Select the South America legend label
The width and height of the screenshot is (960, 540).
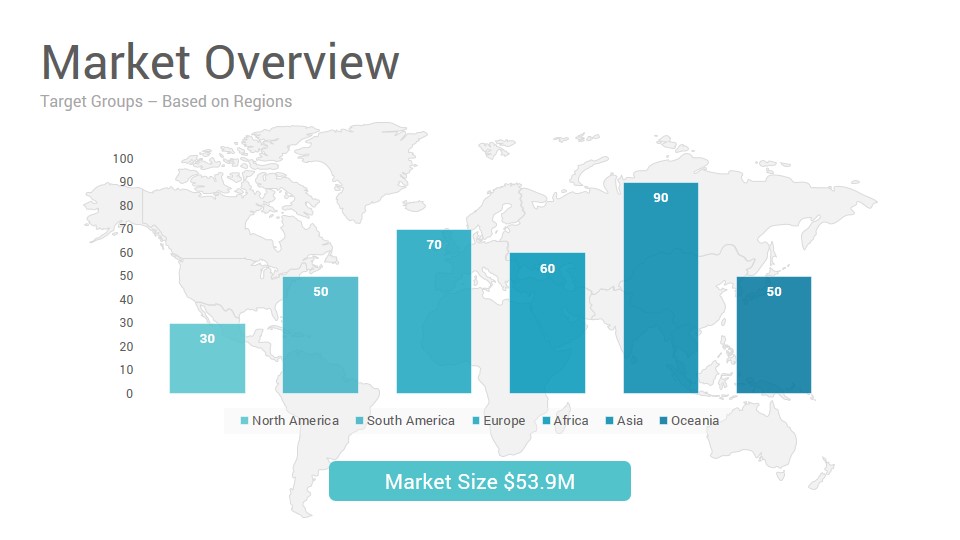pos(411,421)
